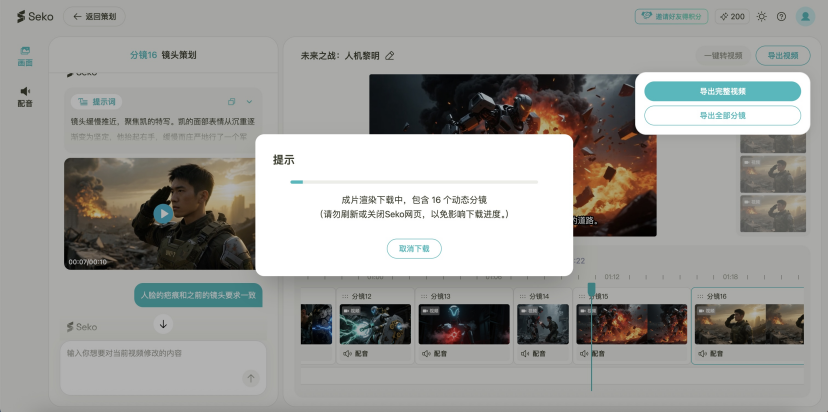Edit title 未来之战：人机黎明 with pencil icon
Screen dimensions: 828x412
click(390, 55)
